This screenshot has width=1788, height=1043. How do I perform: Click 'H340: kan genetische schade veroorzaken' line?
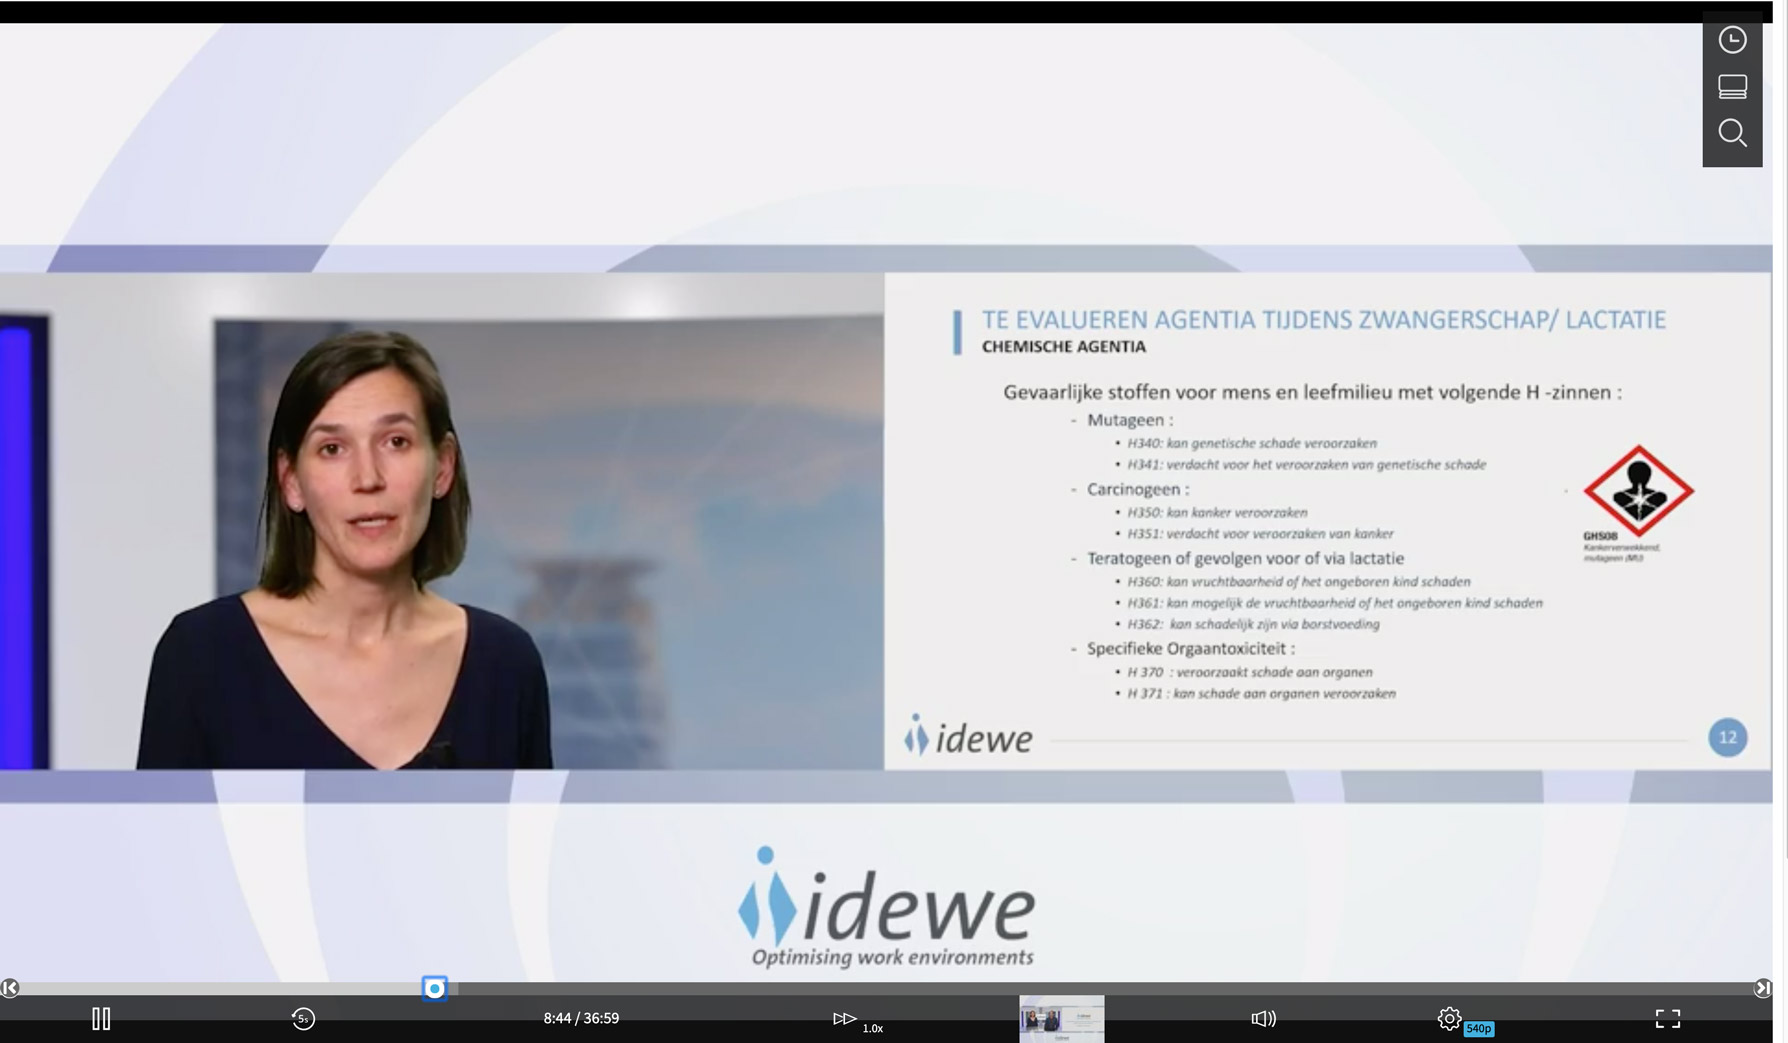1252,443
